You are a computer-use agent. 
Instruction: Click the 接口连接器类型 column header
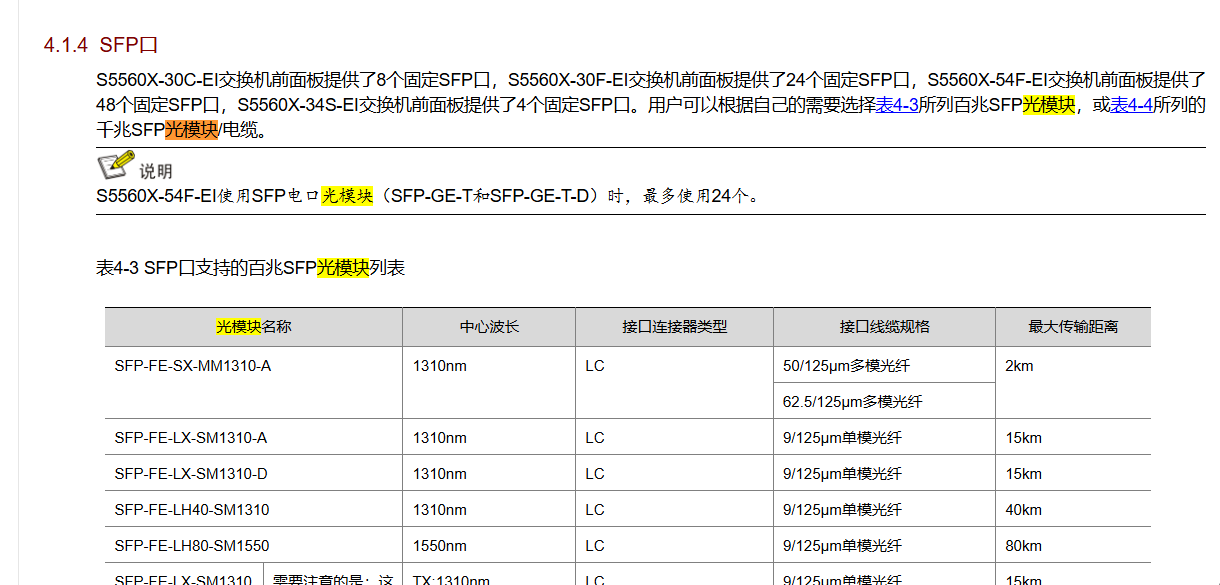click(x=675, y=327)
